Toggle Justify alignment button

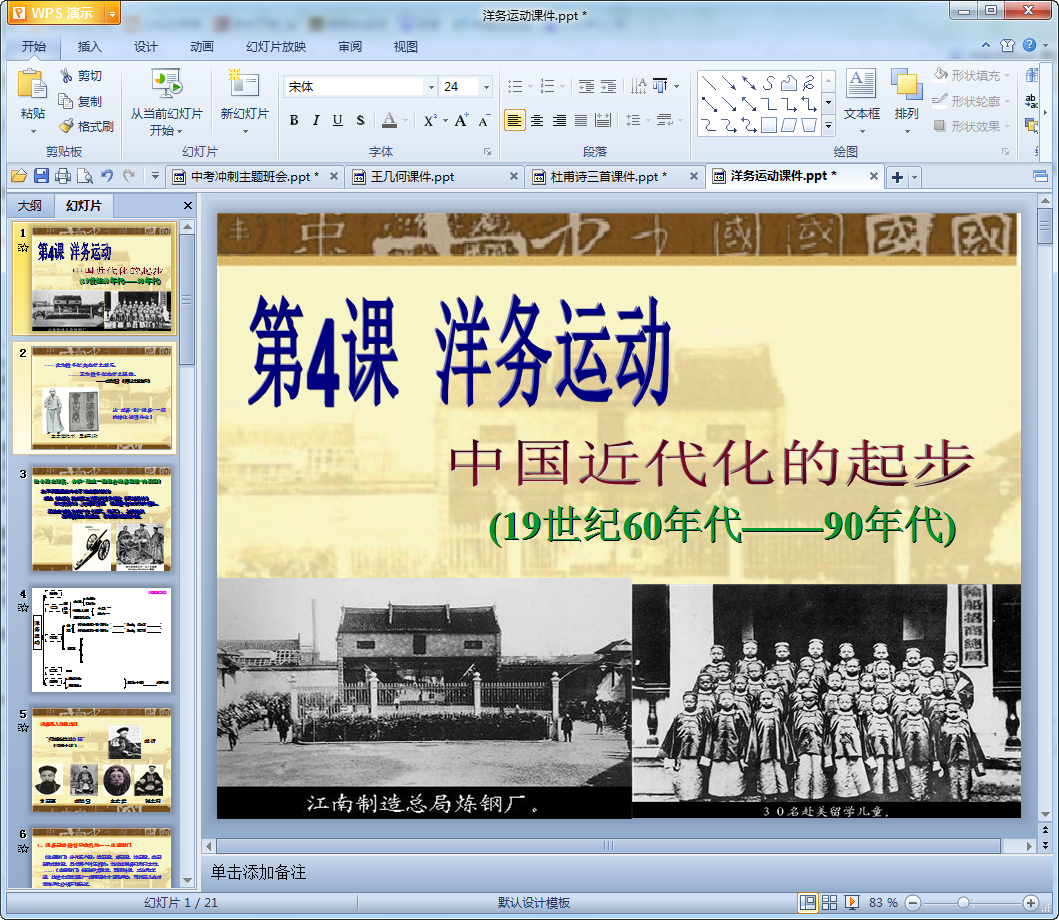(x=581, y=120)
